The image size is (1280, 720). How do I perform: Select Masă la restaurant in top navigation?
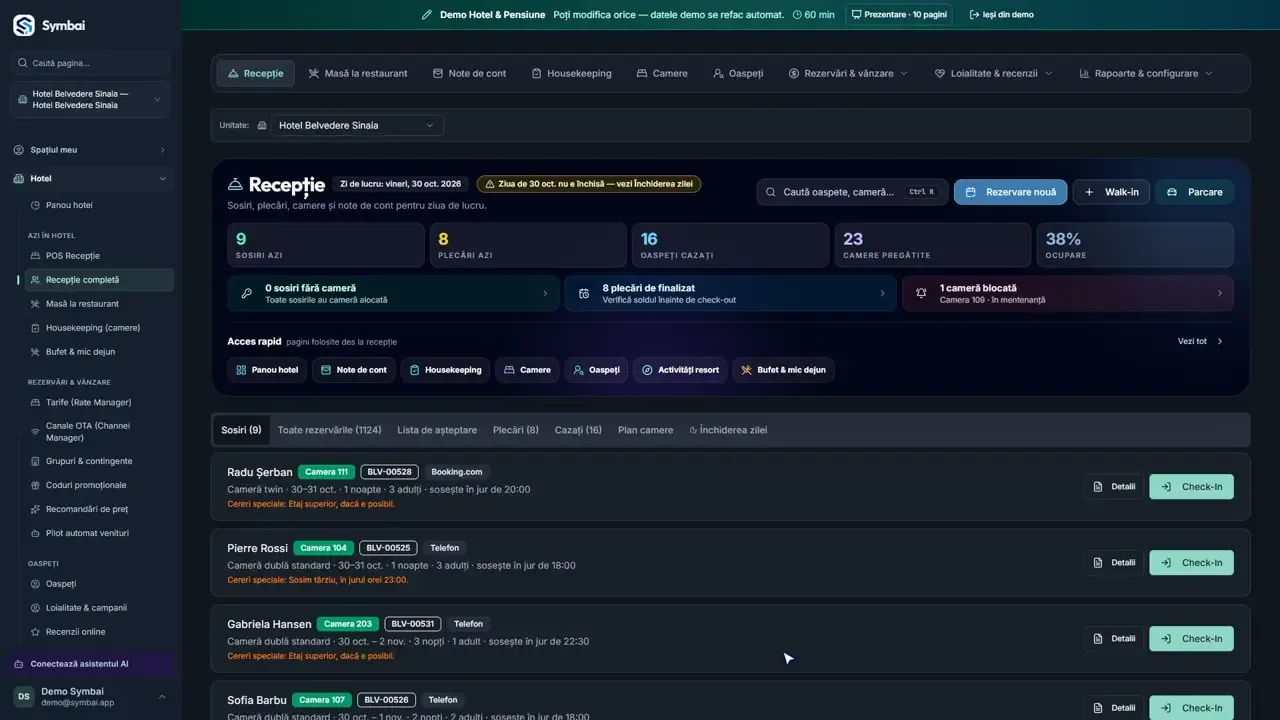pyautogui.click(x=358, y=73)
